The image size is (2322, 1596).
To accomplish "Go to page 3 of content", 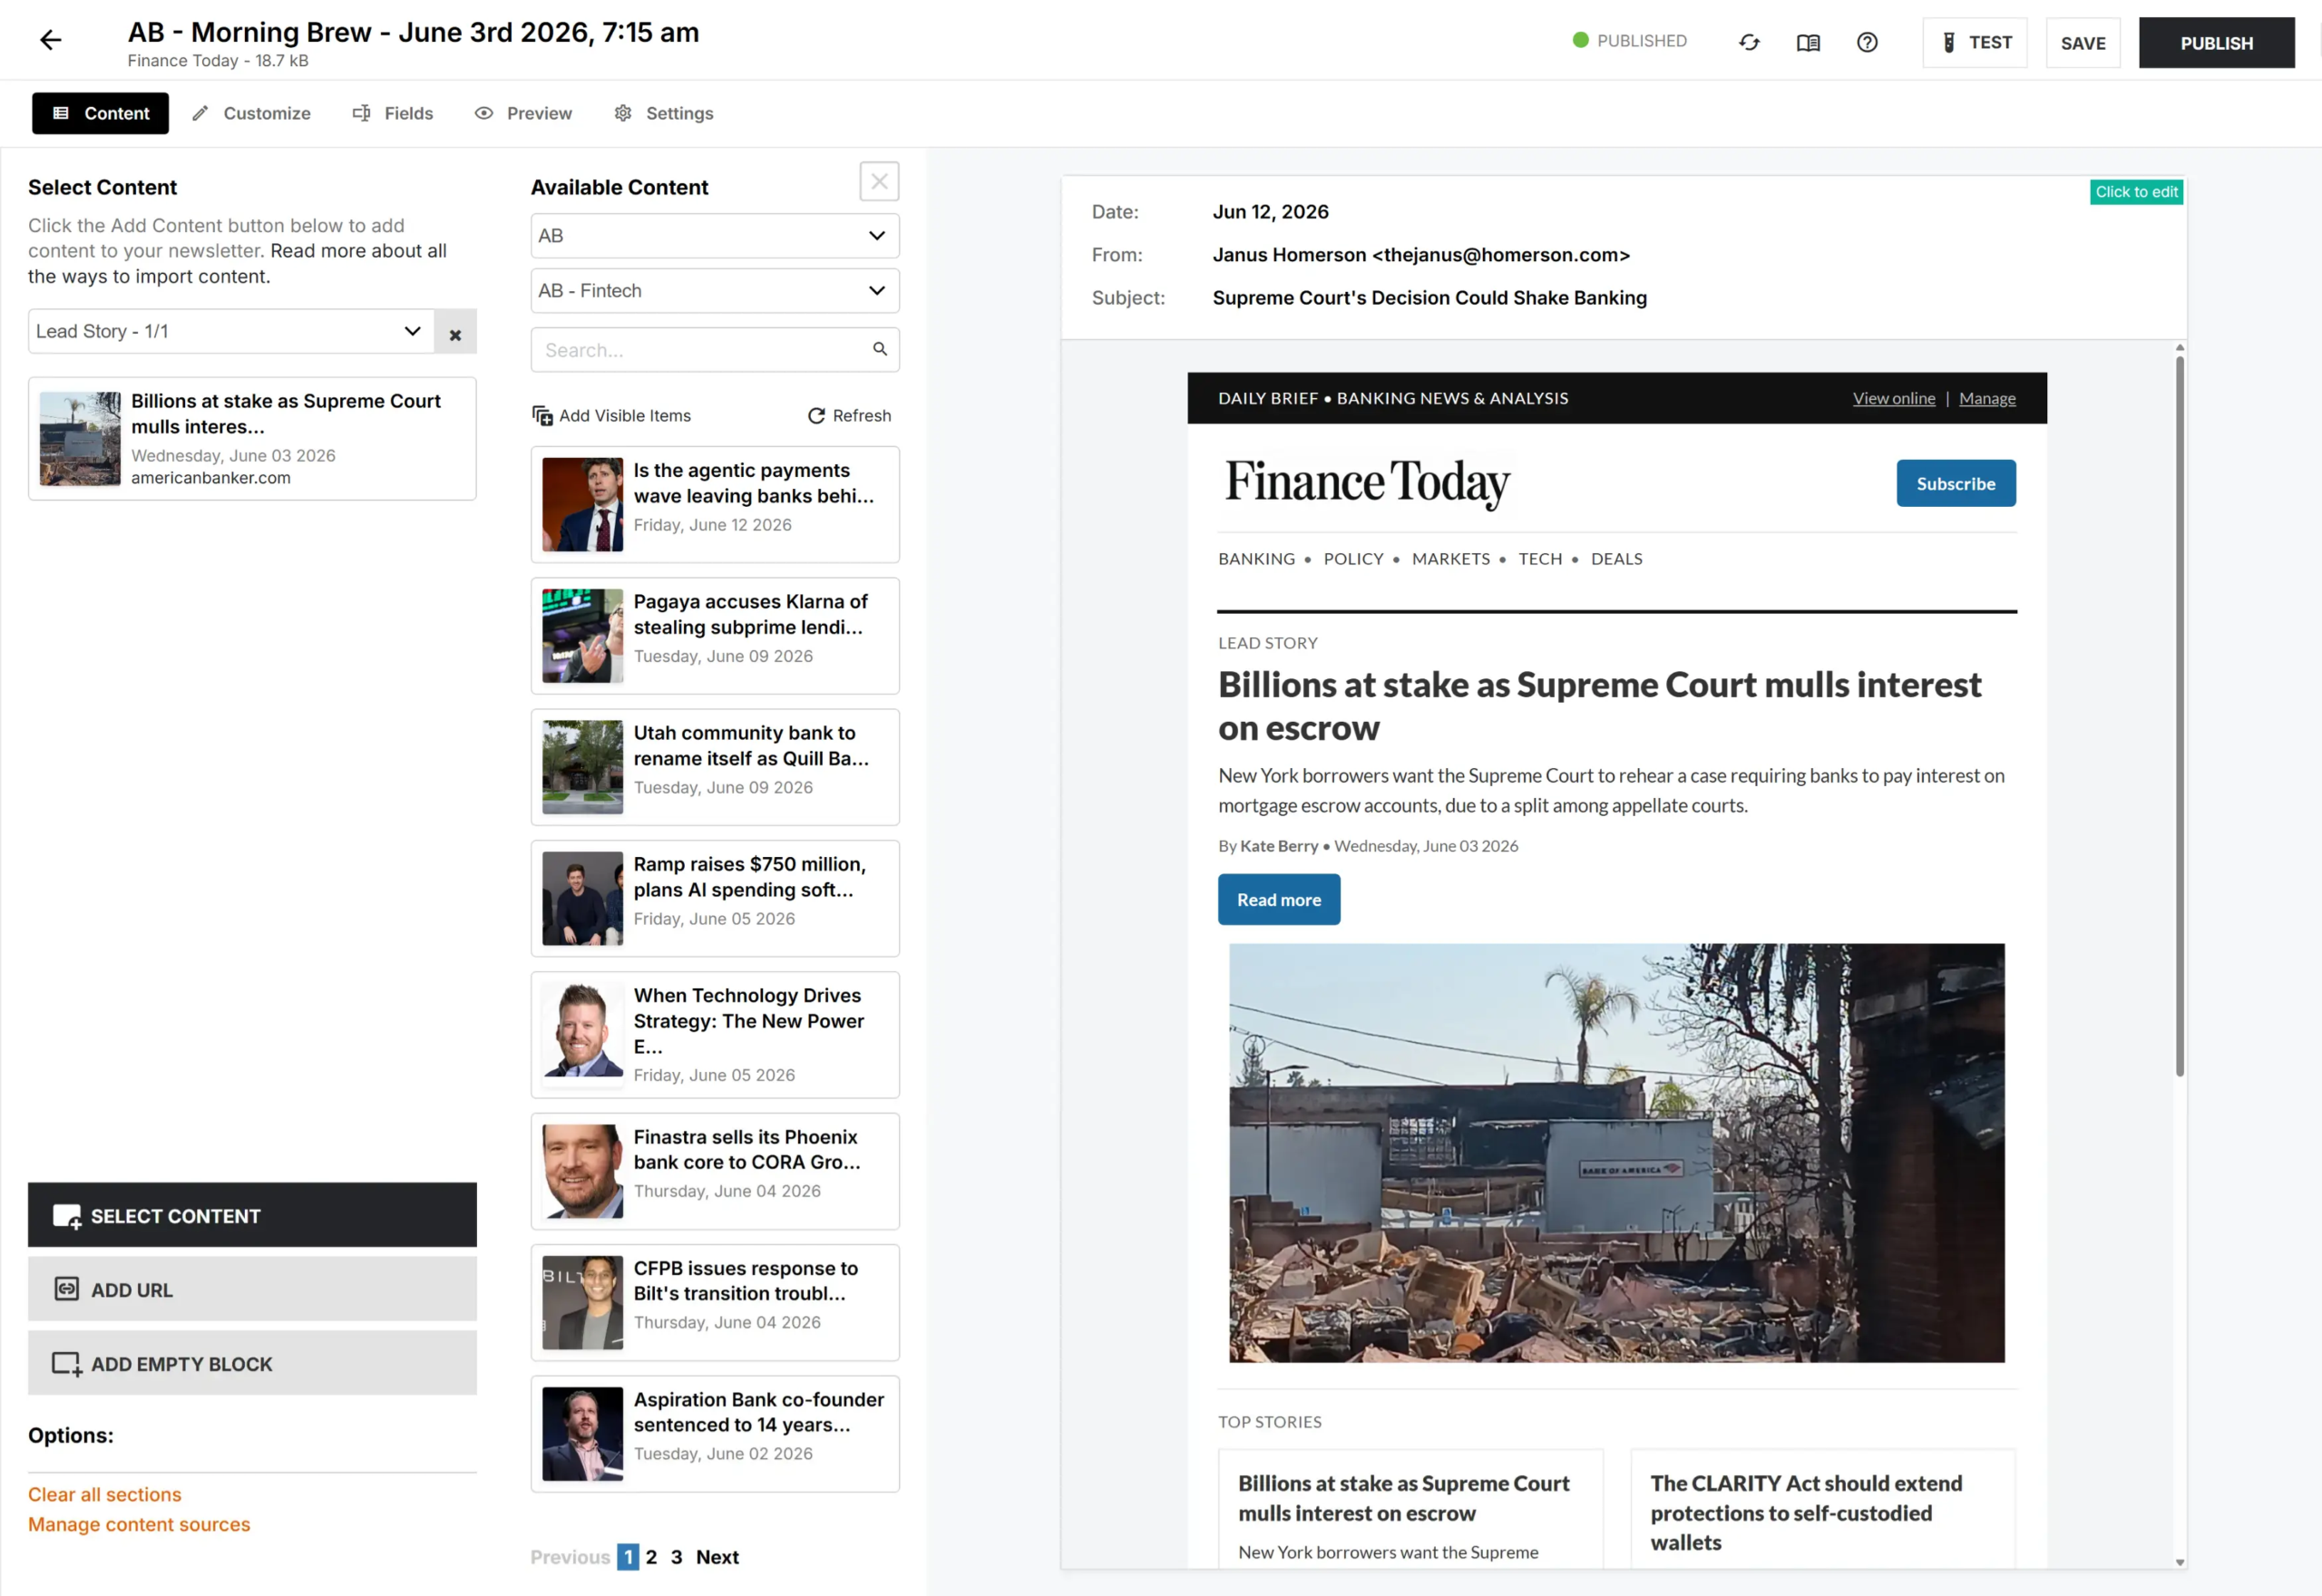I will [x=676, y=1558].
